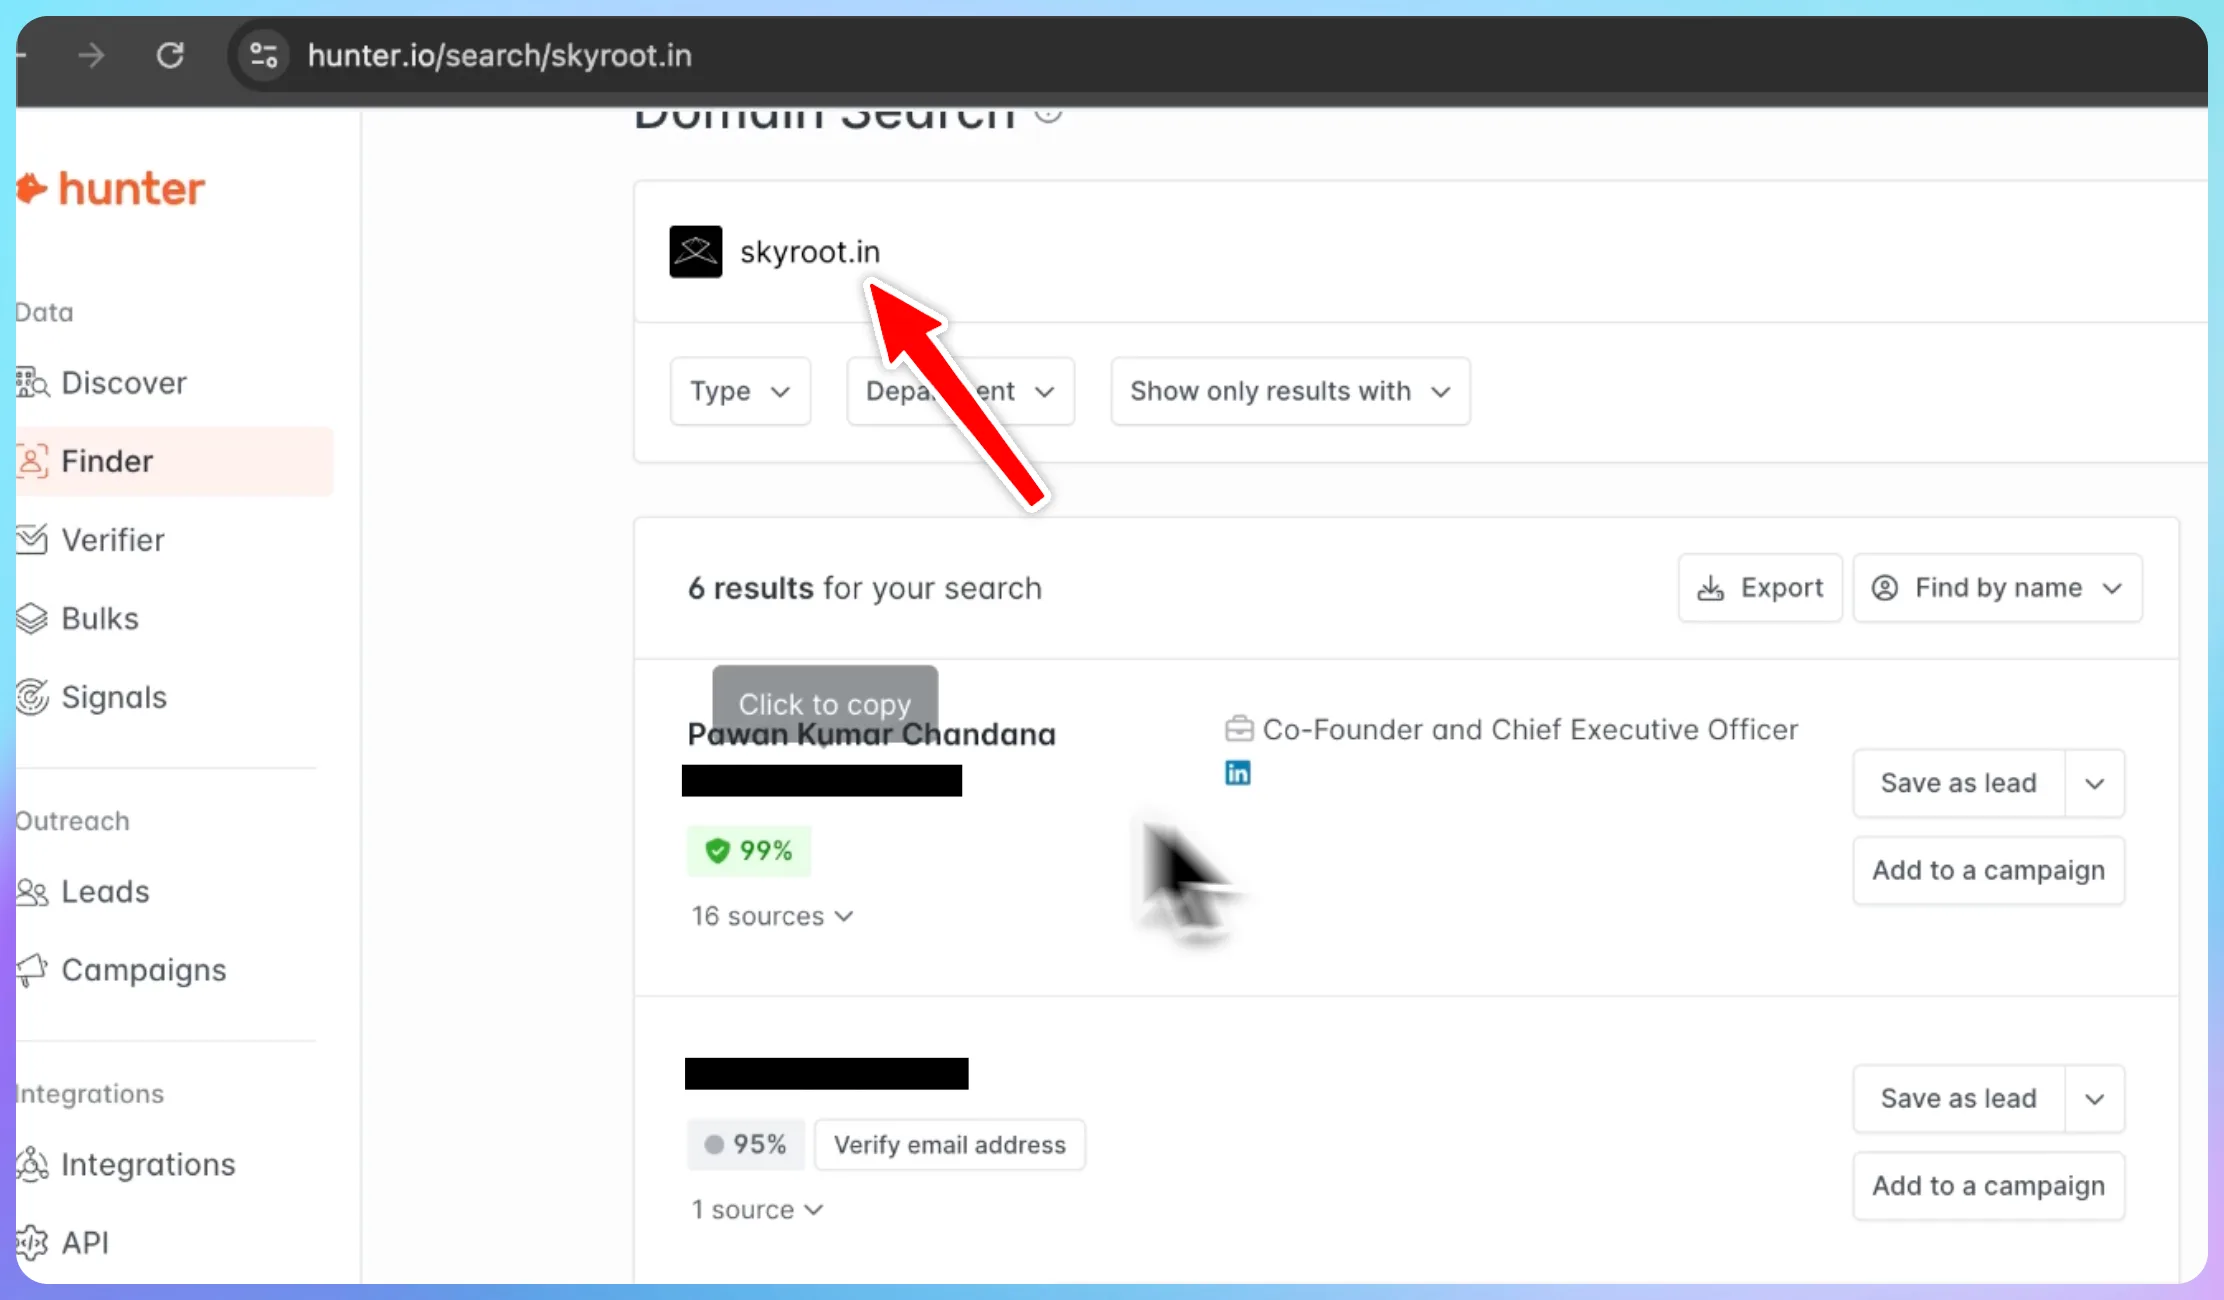Open Save as lead arrow for 95% result
The width and height of the screenshot is (2224, 1300).
coord(2094,1098)
